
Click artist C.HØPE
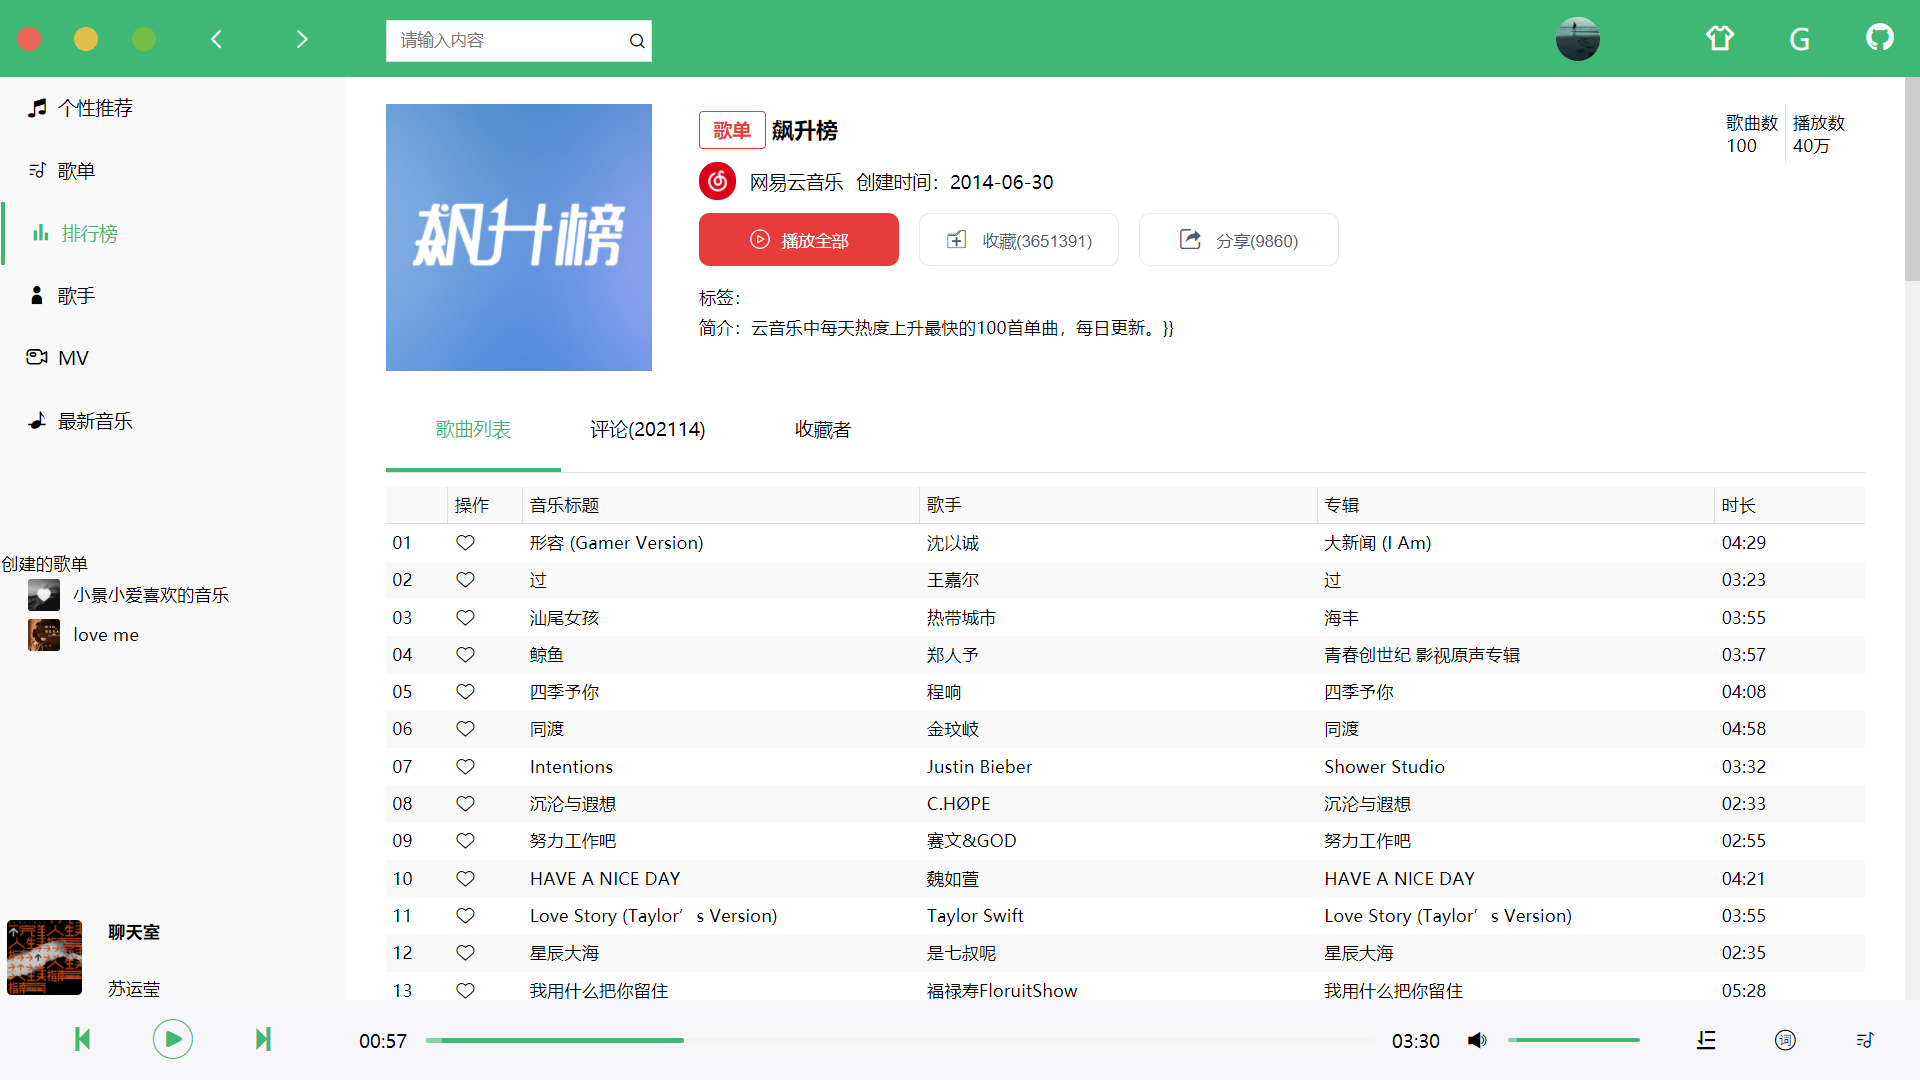tap(958, 804)
